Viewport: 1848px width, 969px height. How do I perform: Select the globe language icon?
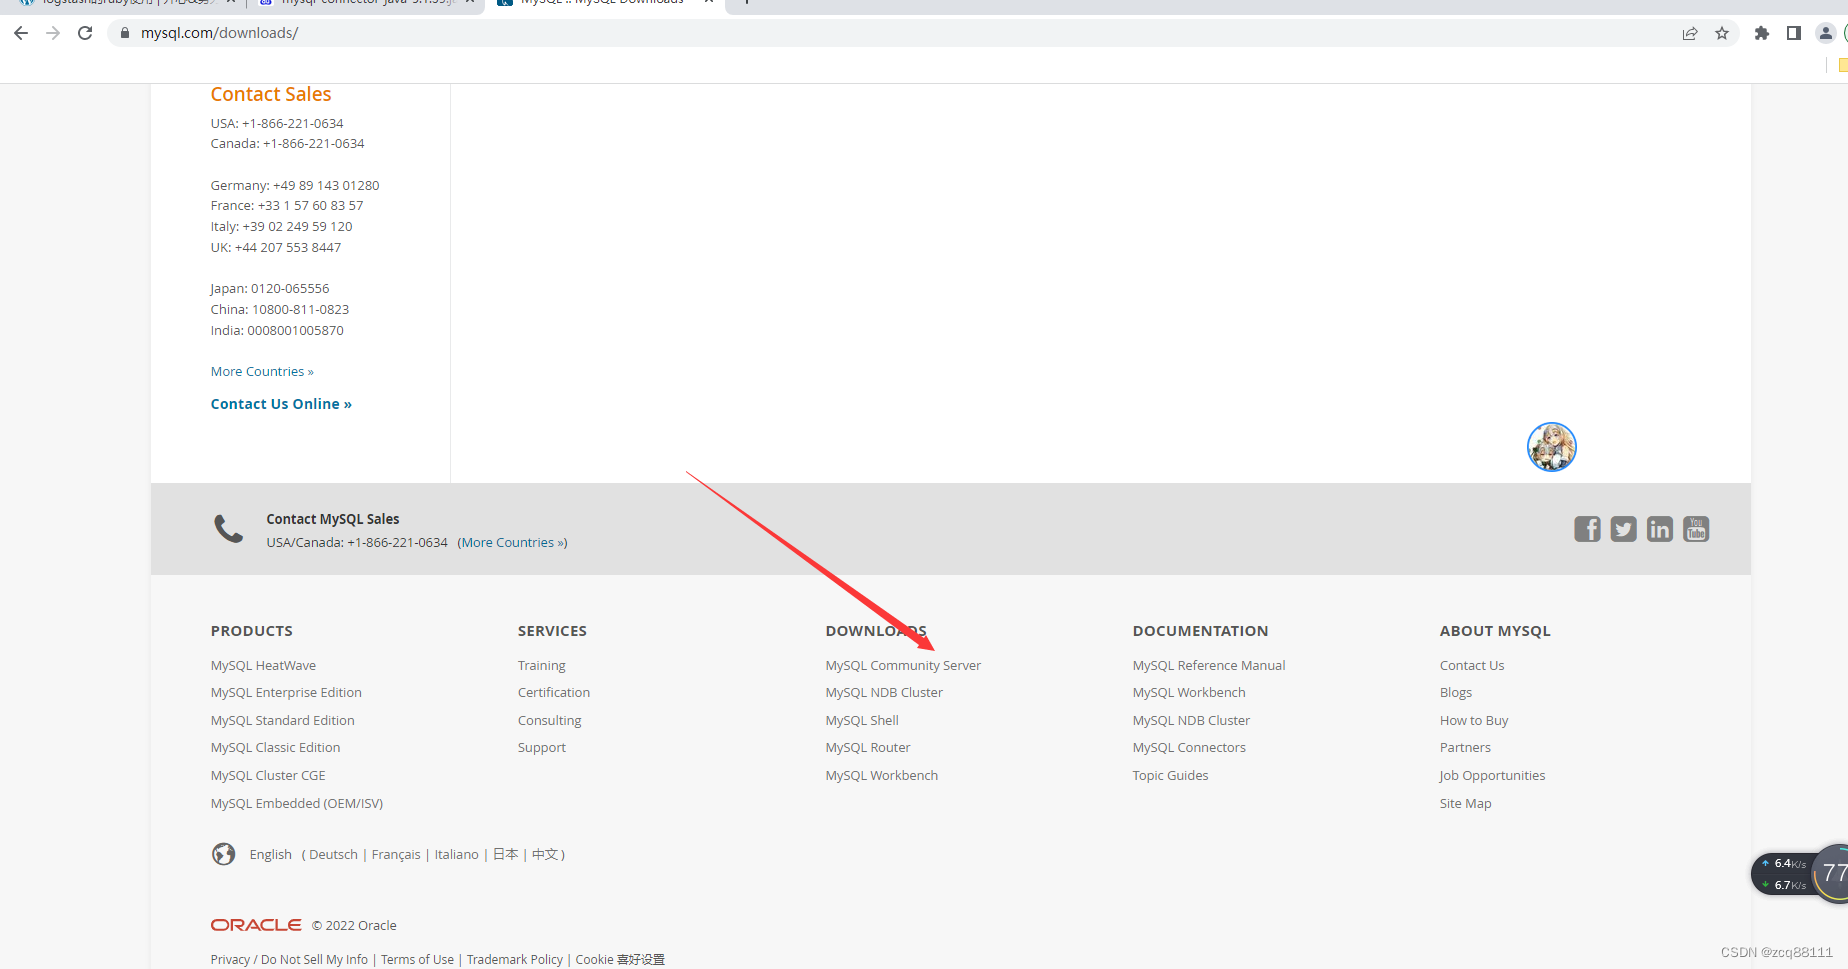click(x=223, y=854)
